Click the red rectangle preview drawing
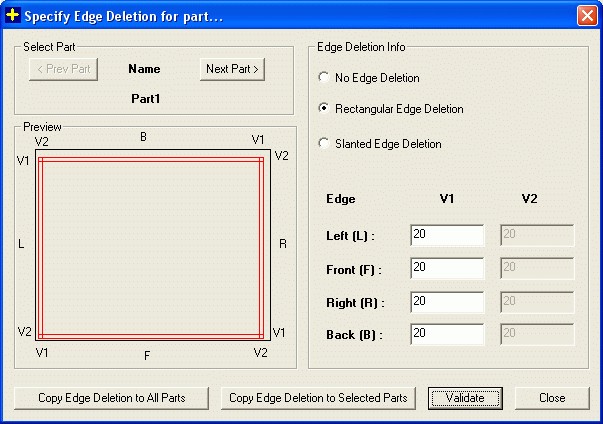The height and width of the screenshot is (424, 603). [151, 248]
